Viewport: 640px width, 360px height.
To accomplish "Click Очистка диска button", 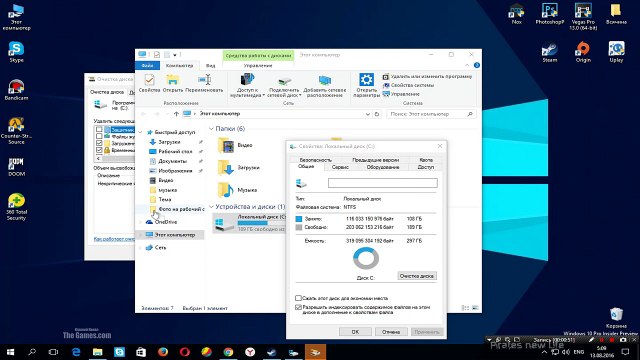I will point(417,276).
